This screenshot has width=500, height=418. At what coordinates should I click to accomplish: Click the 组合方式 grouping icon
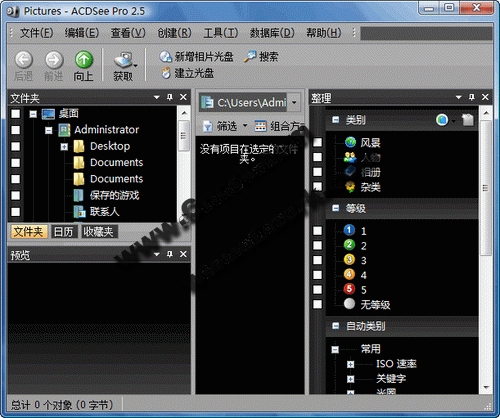coord(260,126)
